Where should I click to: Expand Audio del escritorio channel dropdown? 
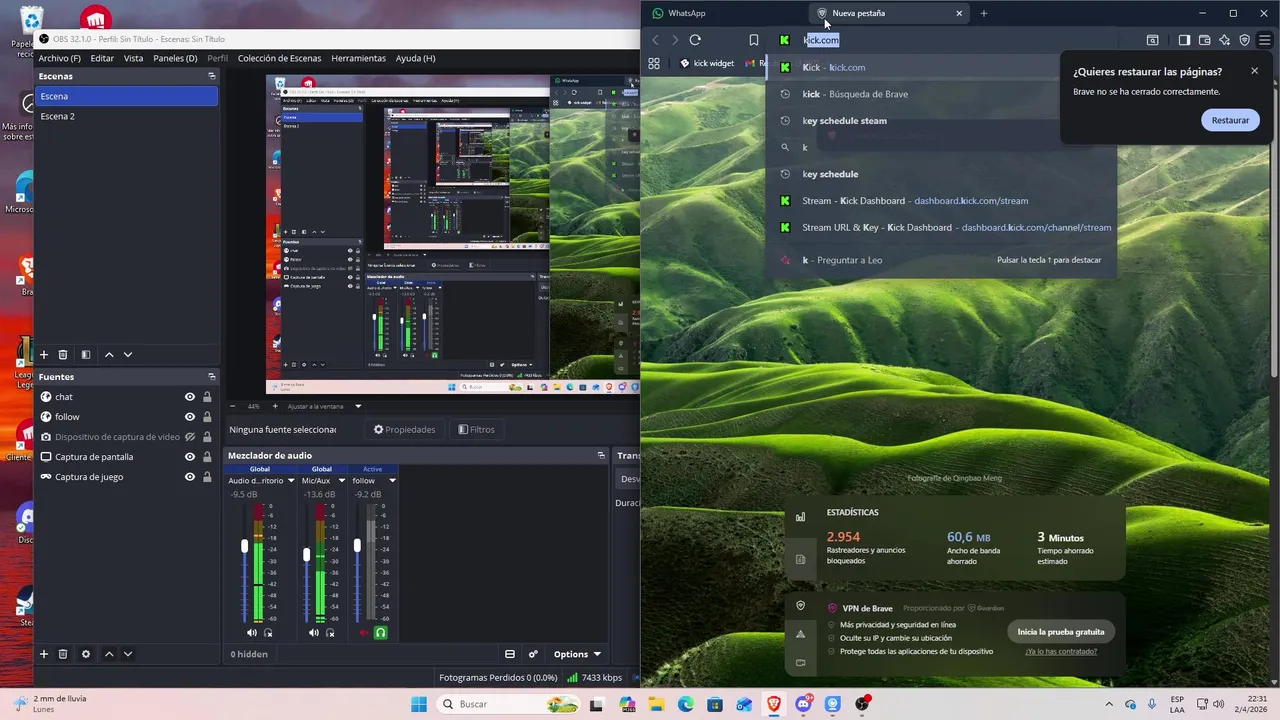pyautogui.click(x=291, y=481)
